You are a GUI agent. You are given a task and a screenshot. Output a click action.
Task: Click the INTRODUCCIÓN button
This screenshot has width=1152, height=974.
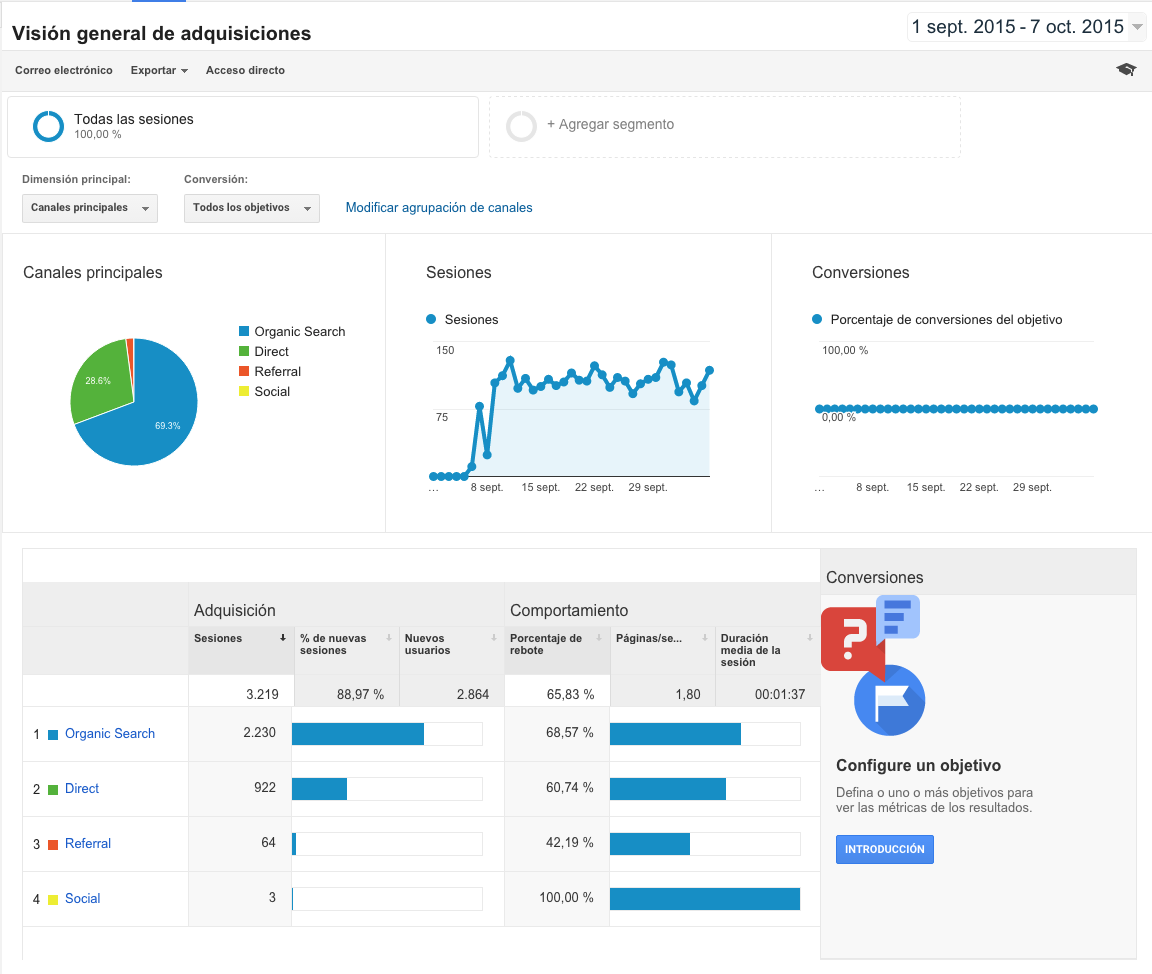[x=885, y=849]
